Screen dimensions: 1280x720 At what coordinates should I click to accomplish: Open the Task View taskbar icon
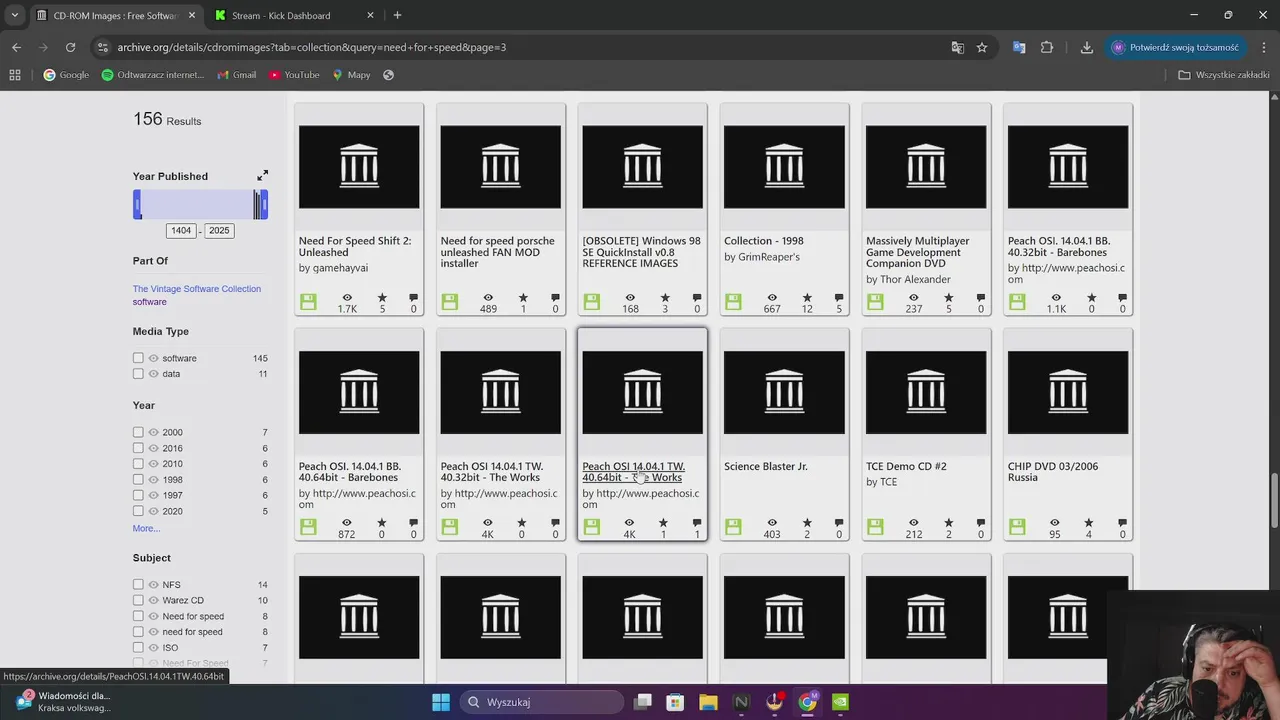pos(643,702)
